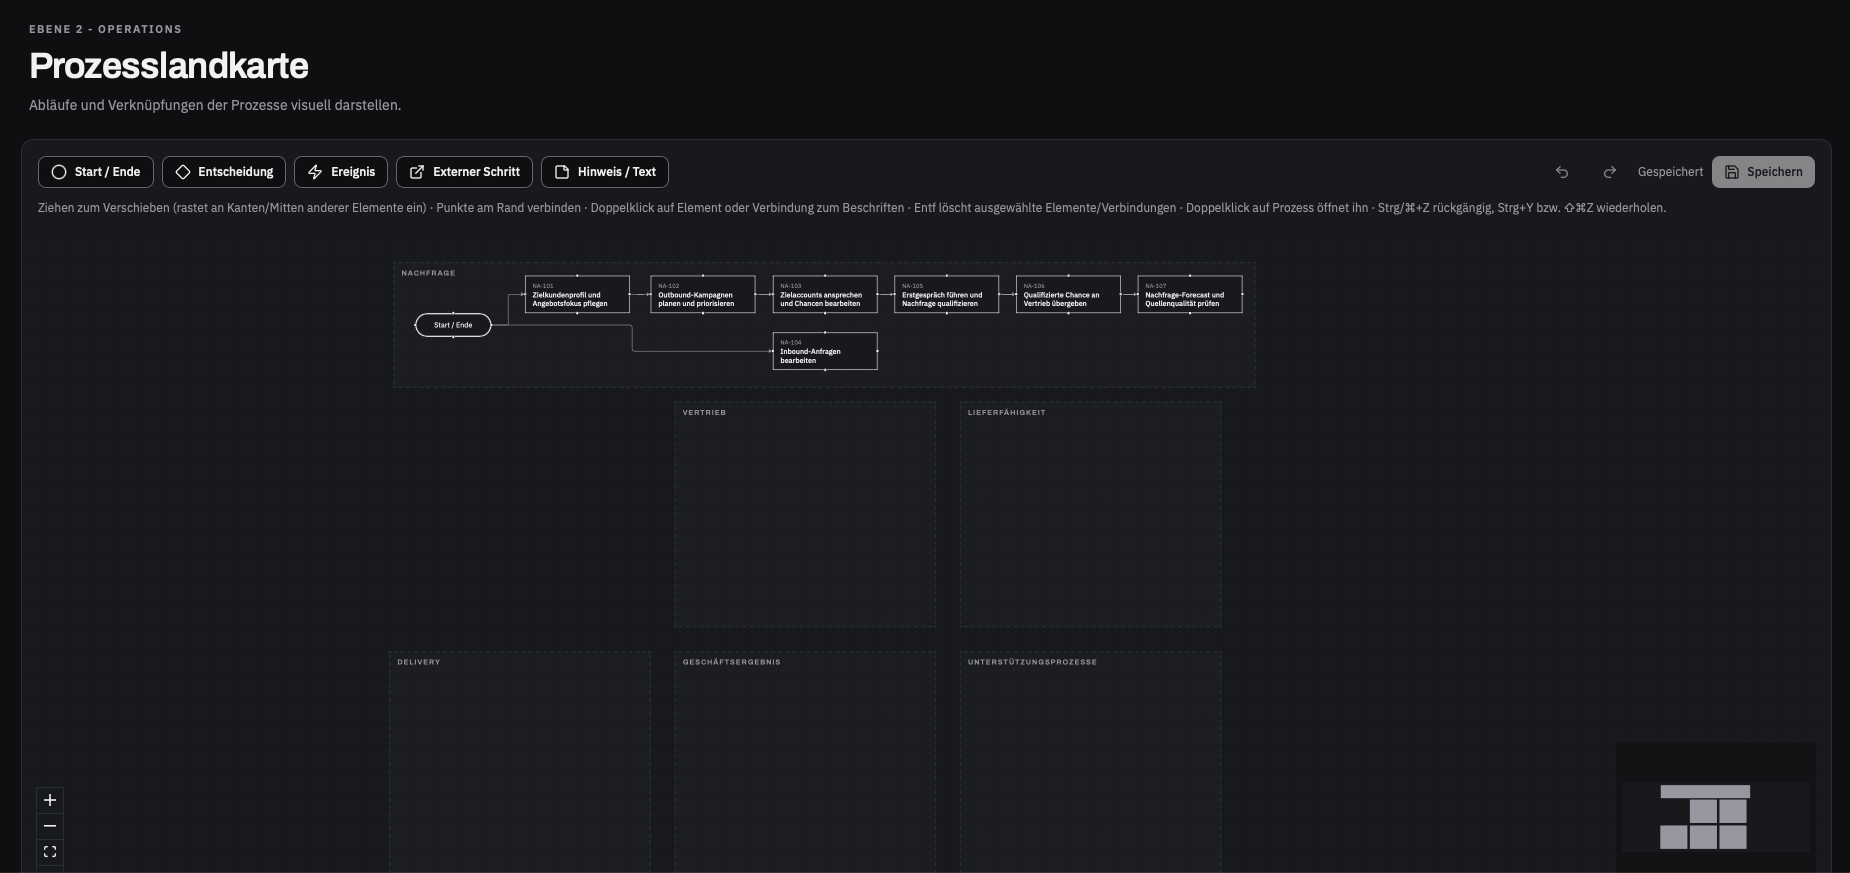Select process node NA-101 Zielkundenprofil
The width and height of the screenshot is (1850, 873).
pyautogui.click(x=577, y=294)
